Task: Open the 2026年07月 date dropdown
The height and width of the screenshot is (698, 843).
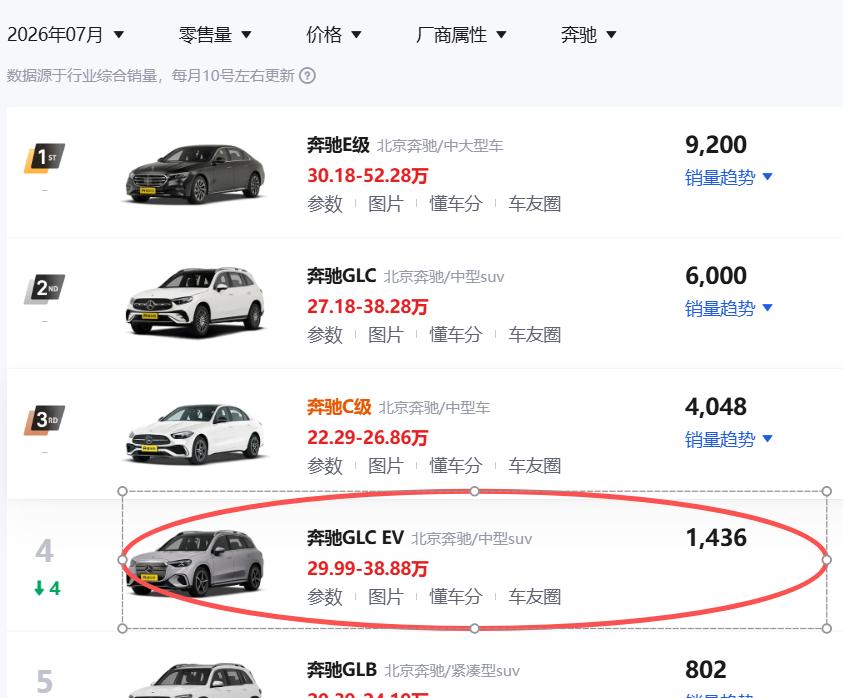Action: pos(66,35)
